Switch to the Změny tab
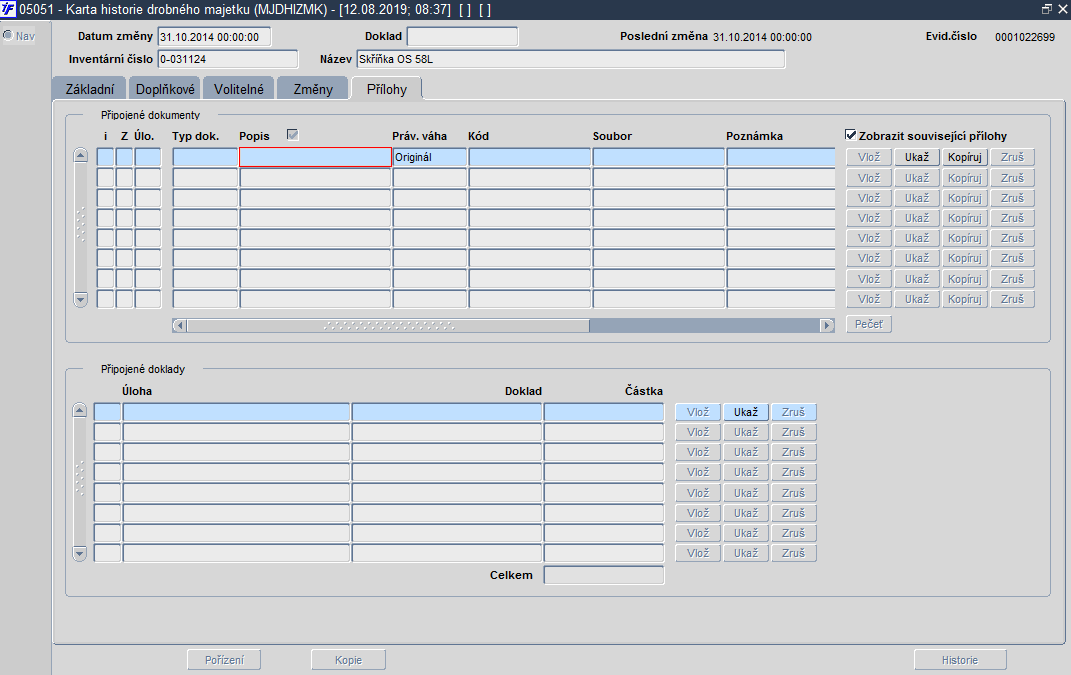1071x675 pixels. [313, 89]
